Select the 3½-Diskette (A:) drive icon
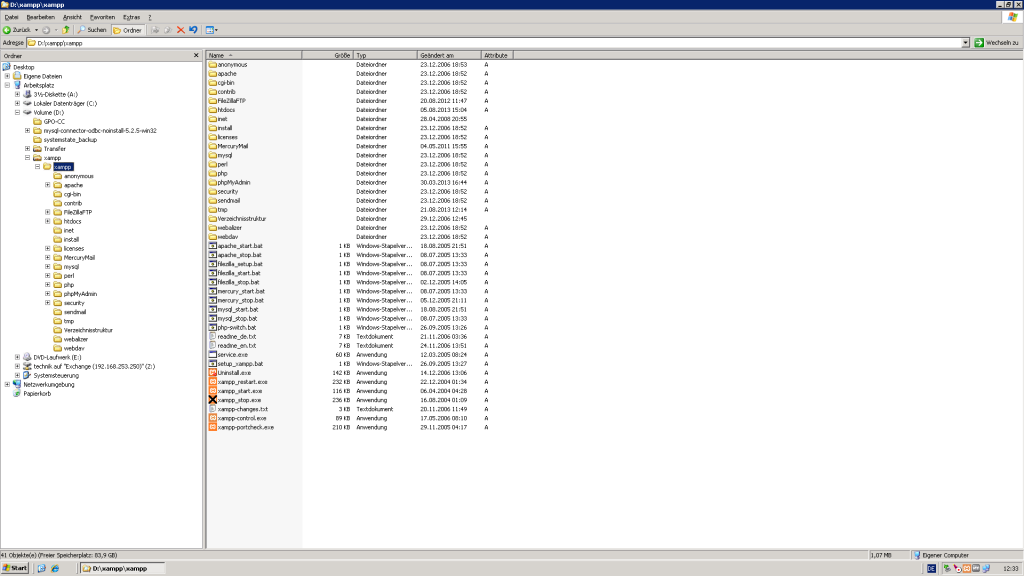The image size is (1024, 576). point(27,94)
